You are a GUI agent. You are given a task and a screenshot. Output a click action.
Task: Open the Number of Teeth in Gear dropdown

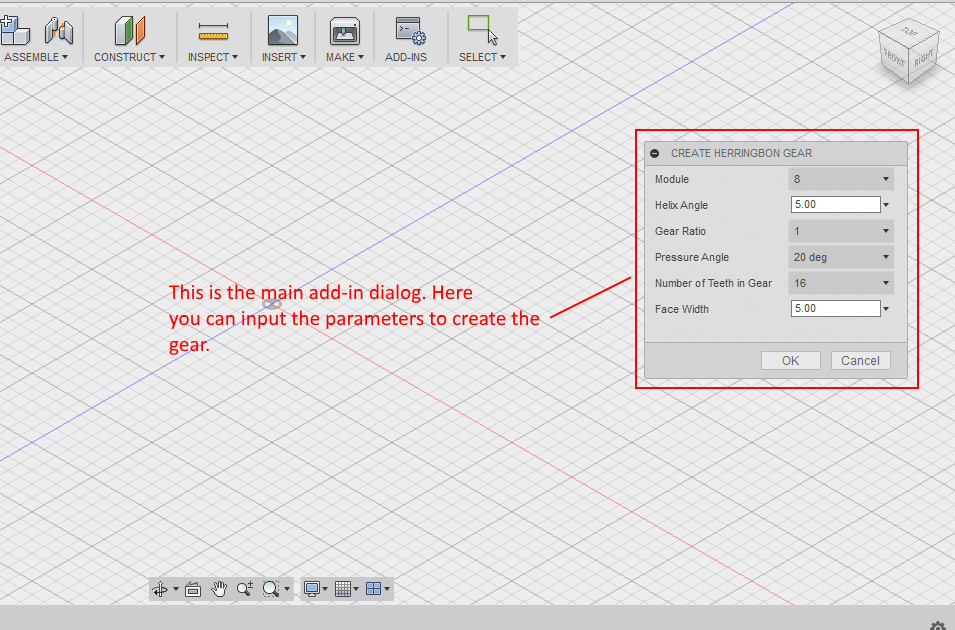(x=840, y=283)
